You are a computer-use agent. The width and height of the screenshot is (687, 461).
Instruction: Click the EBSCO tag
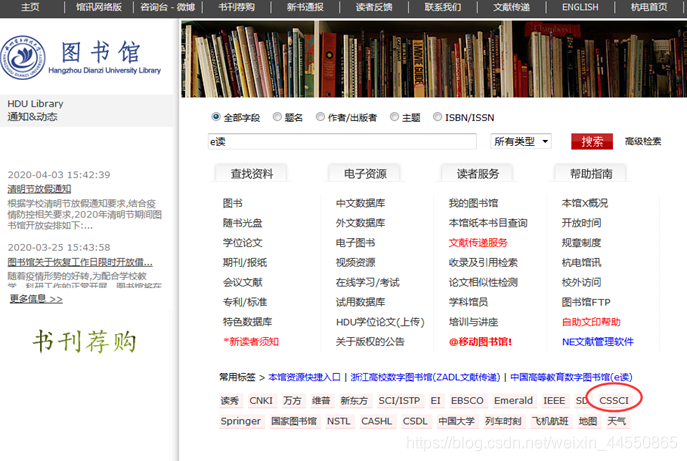point(467,401)
